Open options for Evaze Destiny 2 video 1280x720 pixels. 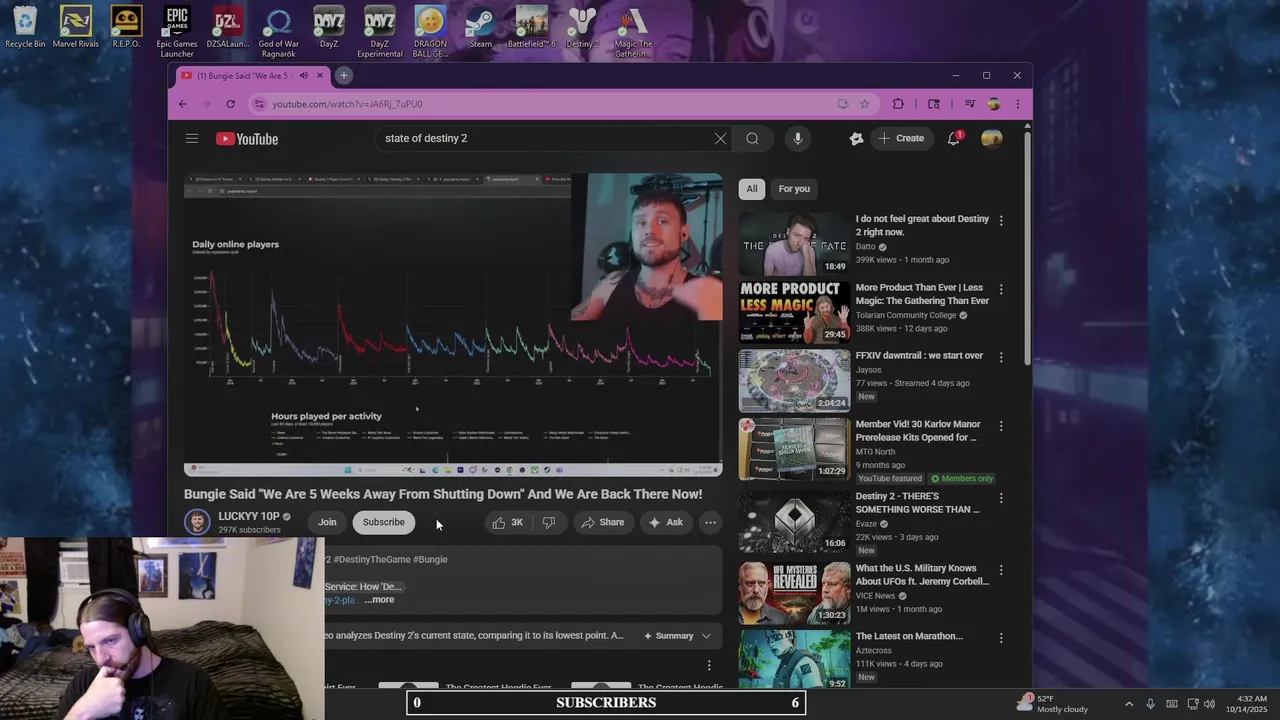click(x=1001, y=498)
